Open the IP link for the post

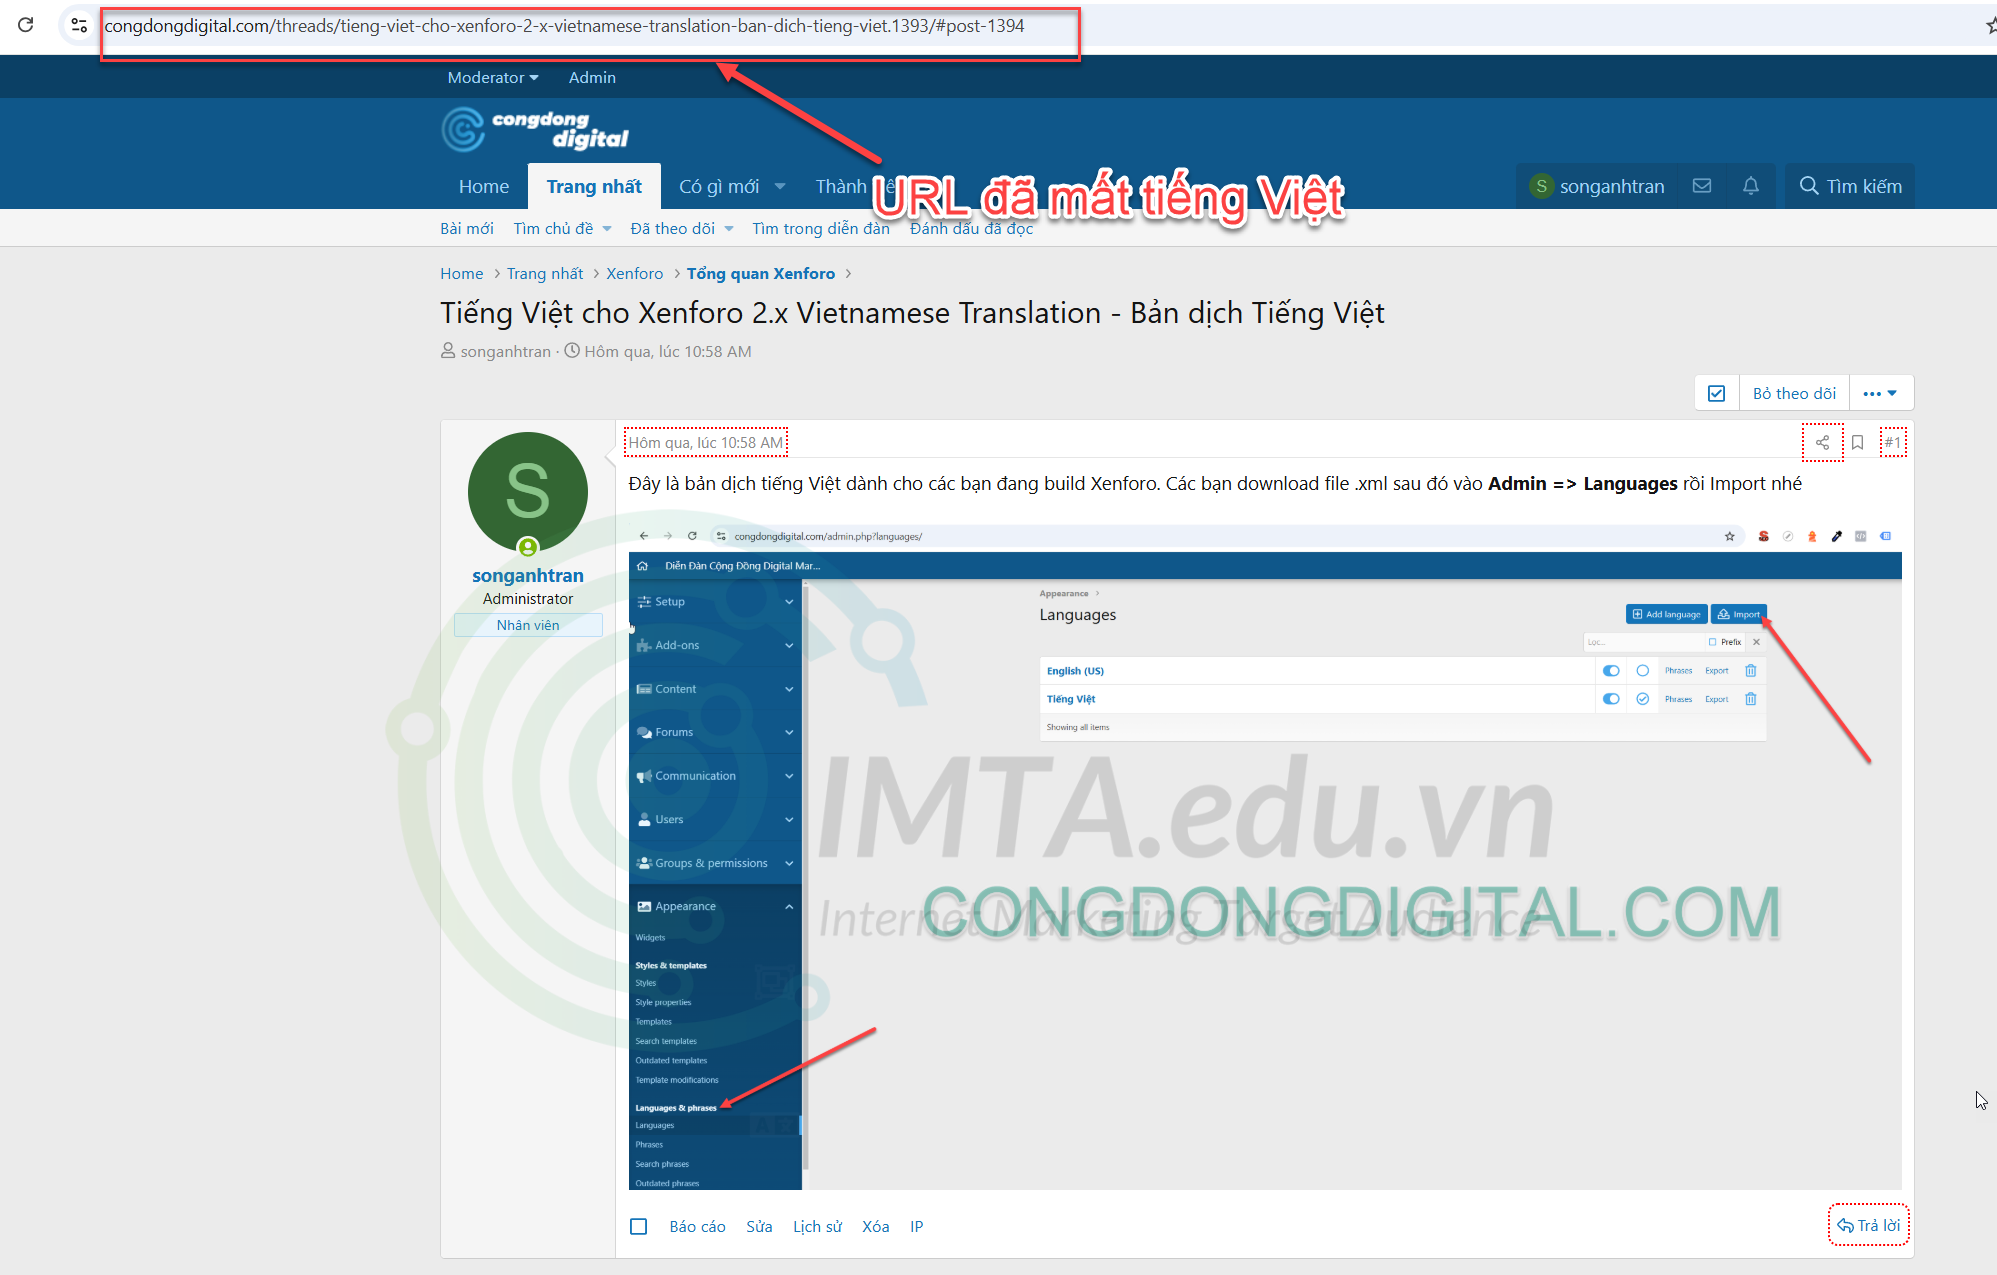tap(917, 1226)
